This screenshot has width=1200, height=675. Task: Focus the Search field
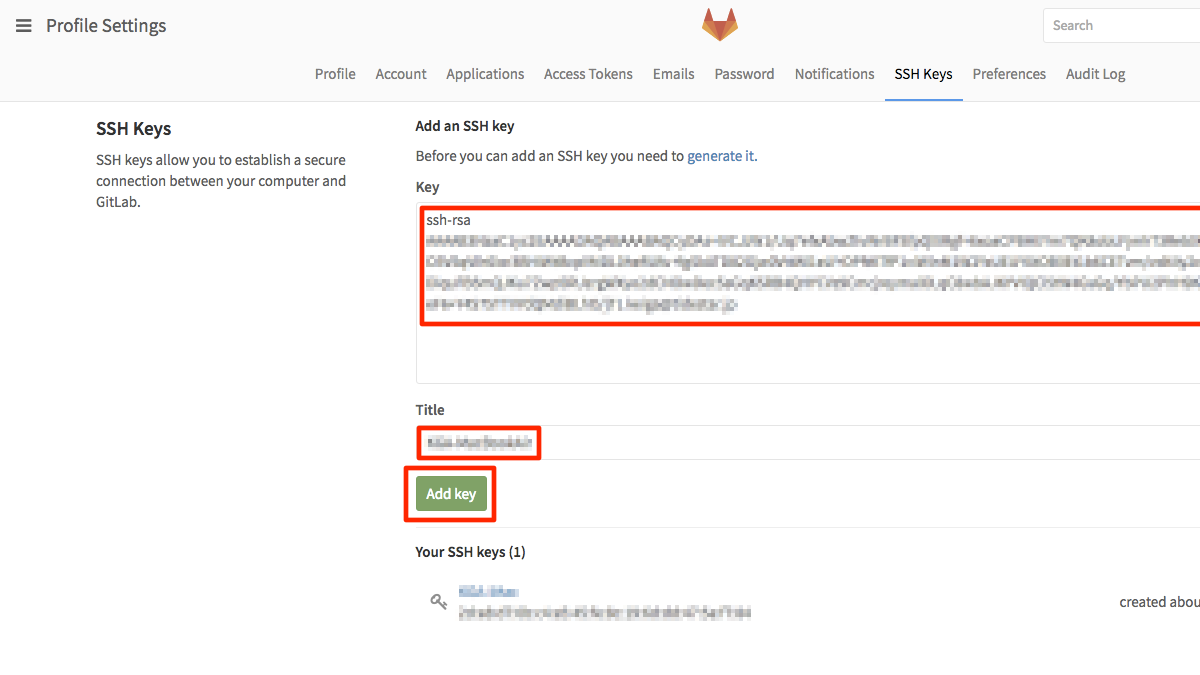1122,26
